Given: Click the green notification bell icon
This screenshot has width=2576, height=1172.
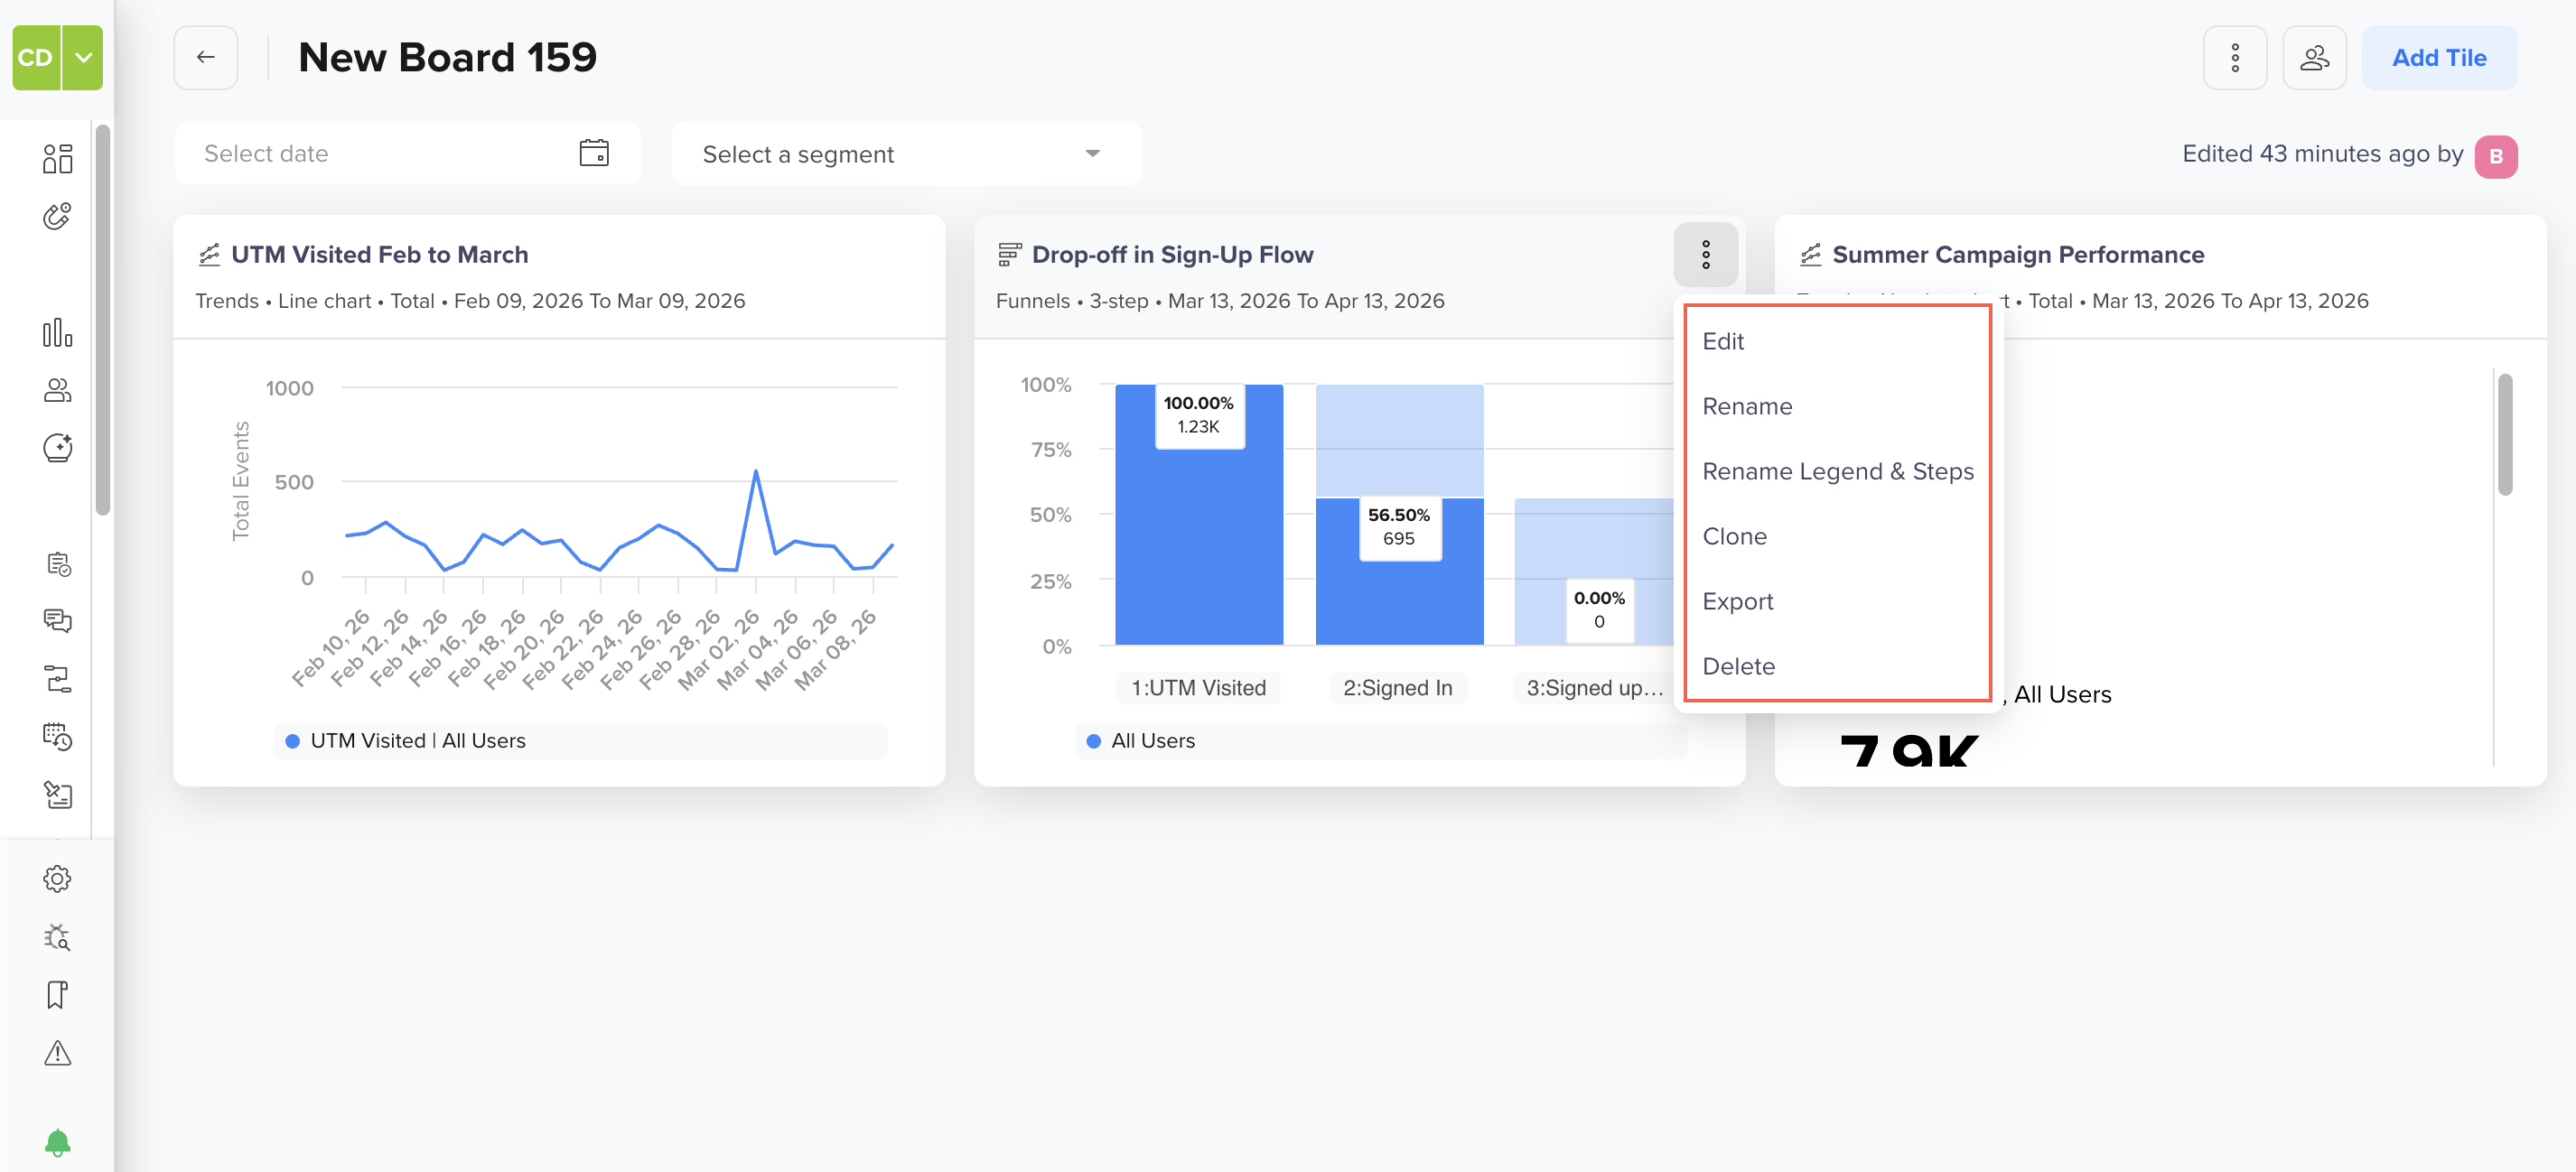Looking at the screenshot, I should (x=58, y=1141).
